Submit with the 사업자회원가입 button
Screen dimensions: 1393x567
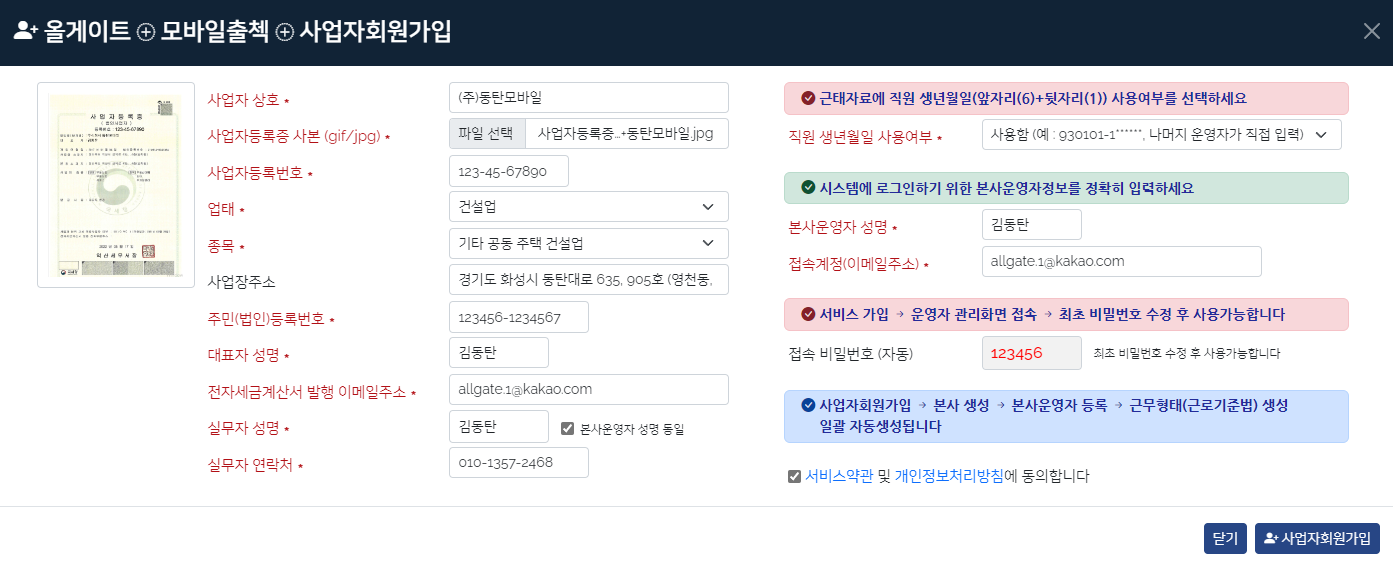pyautogui.click(x=1317, y=538)
